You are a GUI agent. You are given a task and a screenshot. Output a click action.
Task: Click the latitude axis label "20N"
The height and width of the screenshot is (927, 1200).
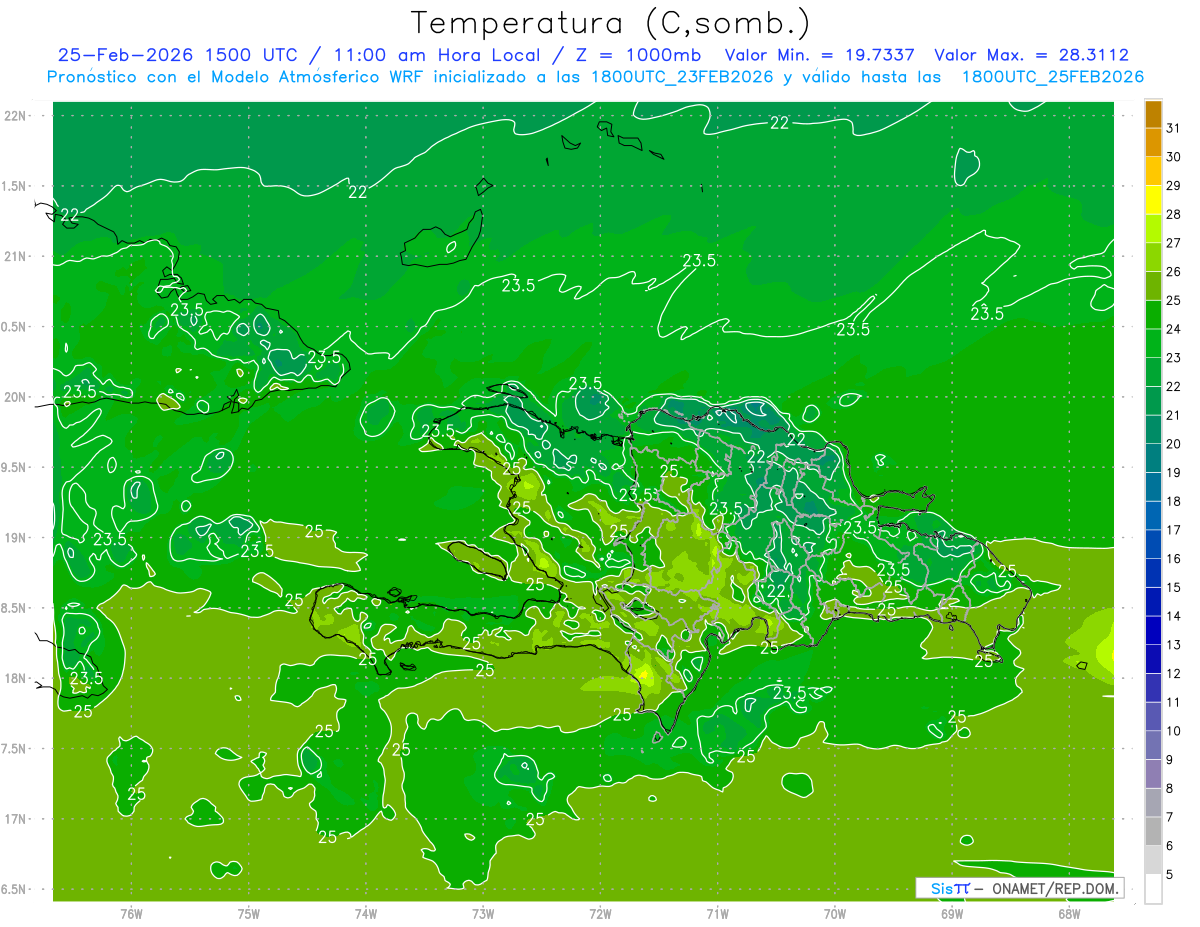pos(17,397)
